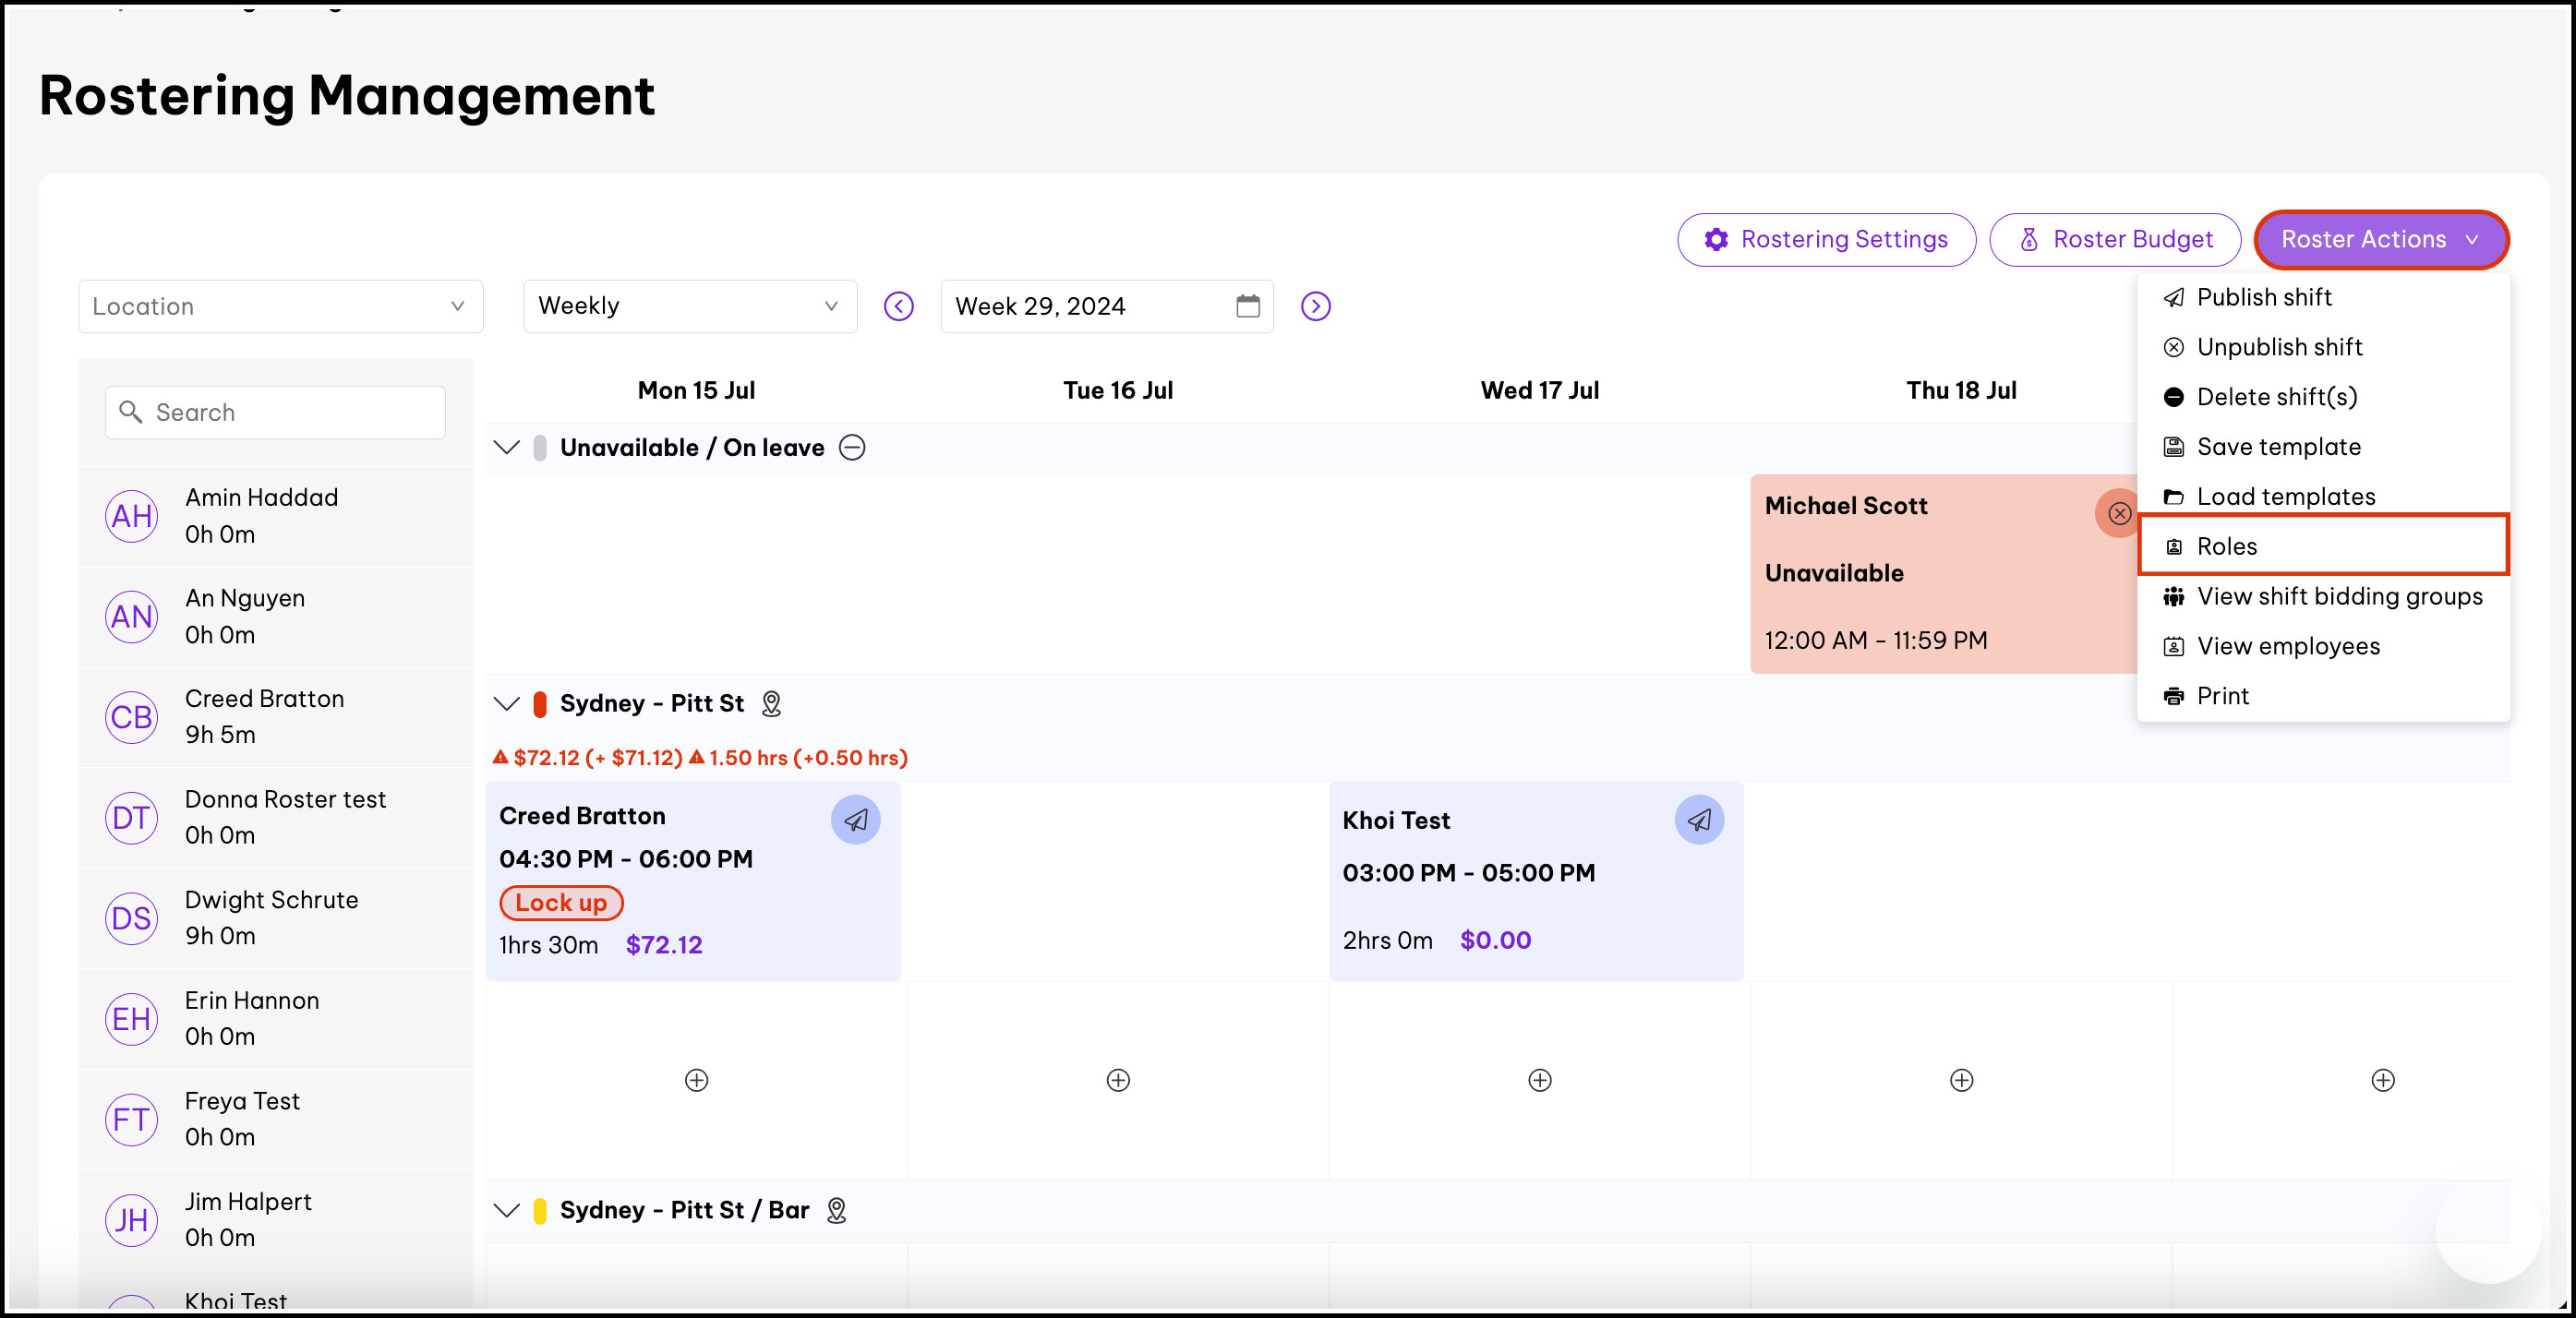Click publish icon on Khoi Test shift
Viewport: 2576px width, 1318px height.
click(1699, 820)
